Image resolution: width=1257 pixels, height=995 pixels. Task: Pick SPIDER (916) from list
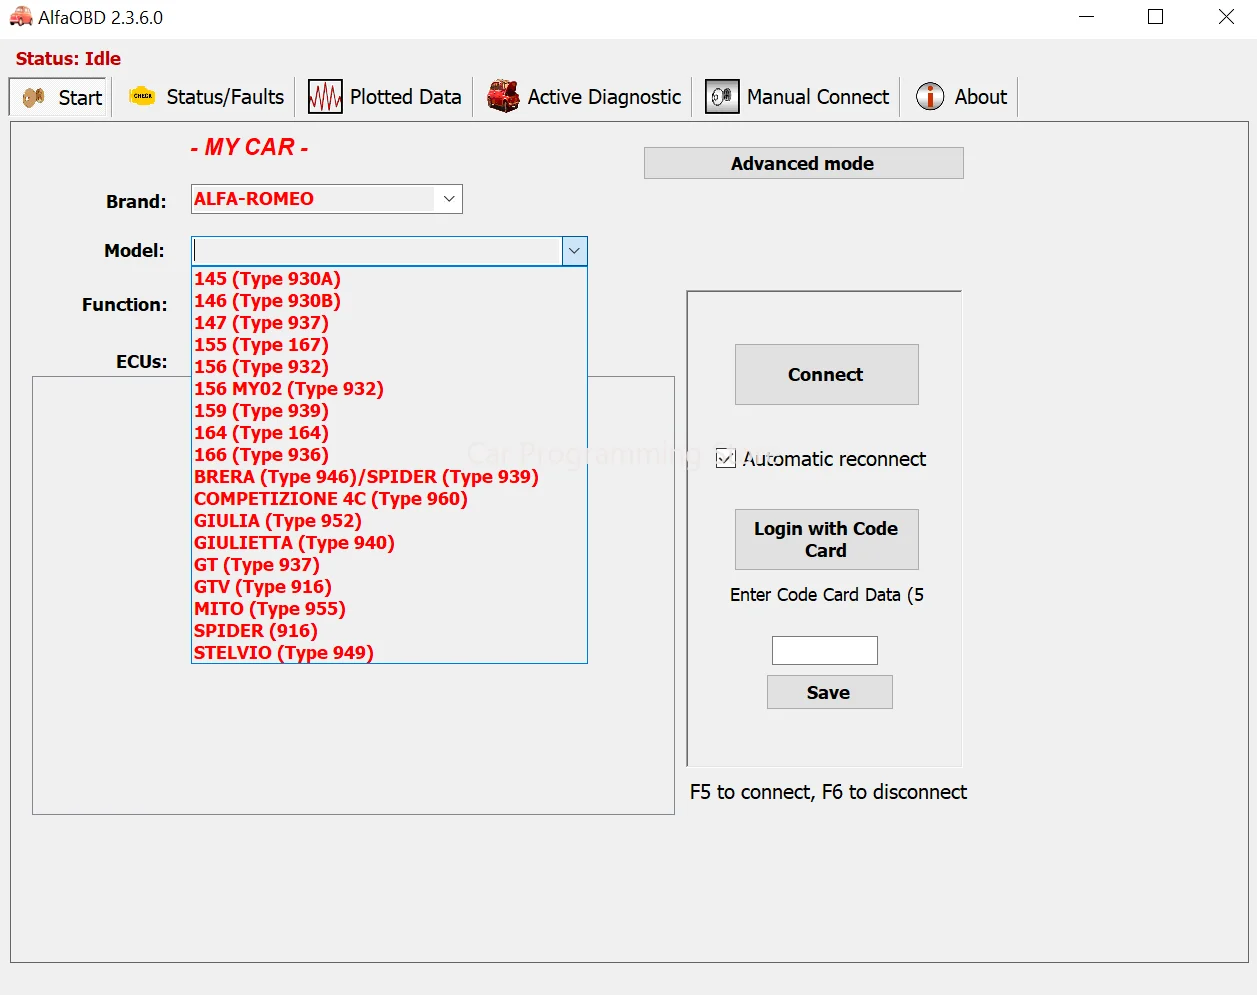(389, 631)
